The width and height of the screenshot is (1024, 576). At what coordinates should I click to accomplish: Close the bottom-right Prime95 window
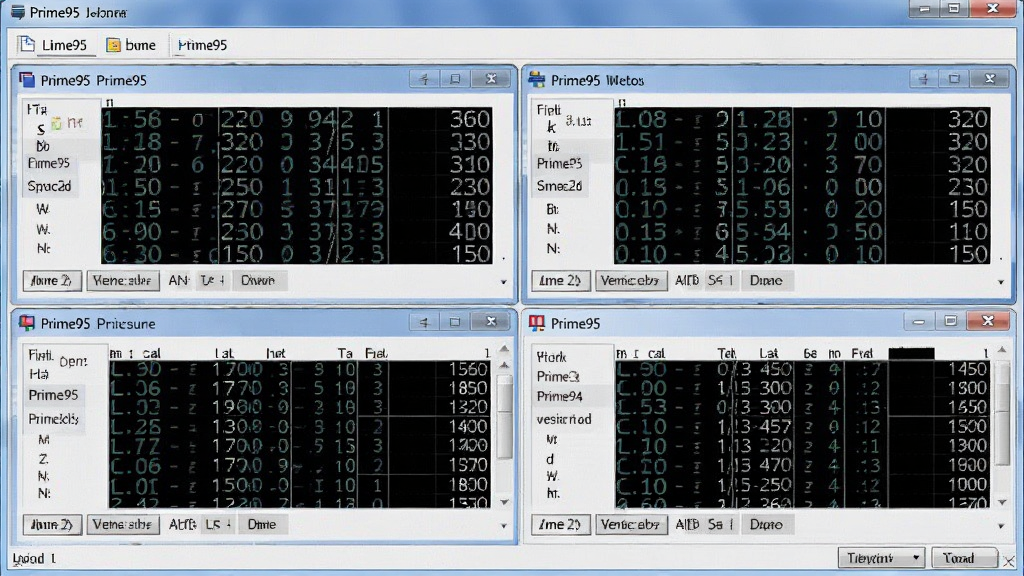click(x=988, y=321)
